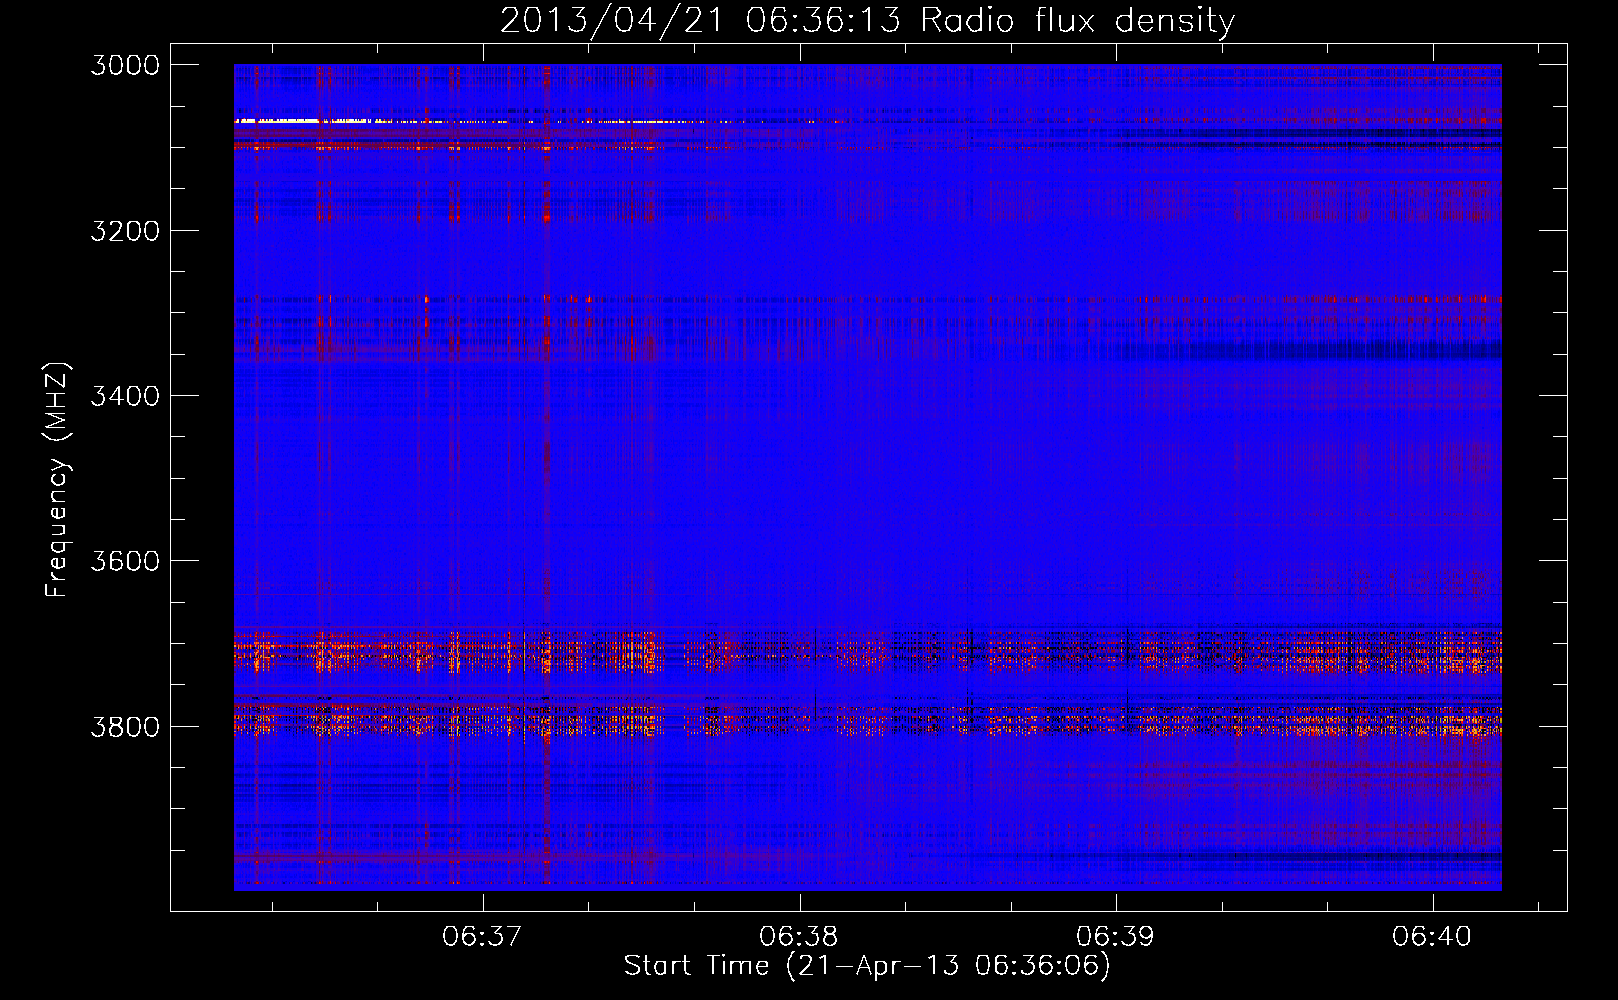Select the 3200 frequency tick label
This screenshot has height=1000, width=1618.
pyautogui.click(x=125, y=231)
